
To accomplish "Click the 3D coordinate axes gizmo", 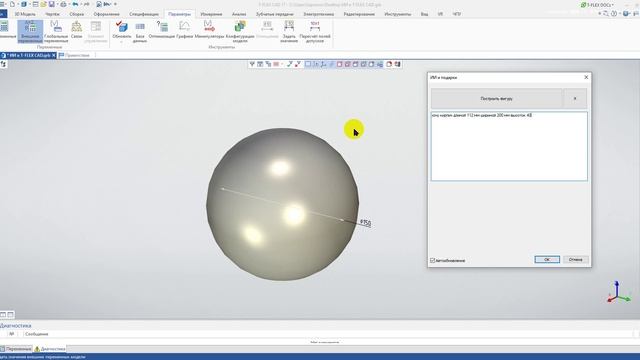I will click(619, 292).
